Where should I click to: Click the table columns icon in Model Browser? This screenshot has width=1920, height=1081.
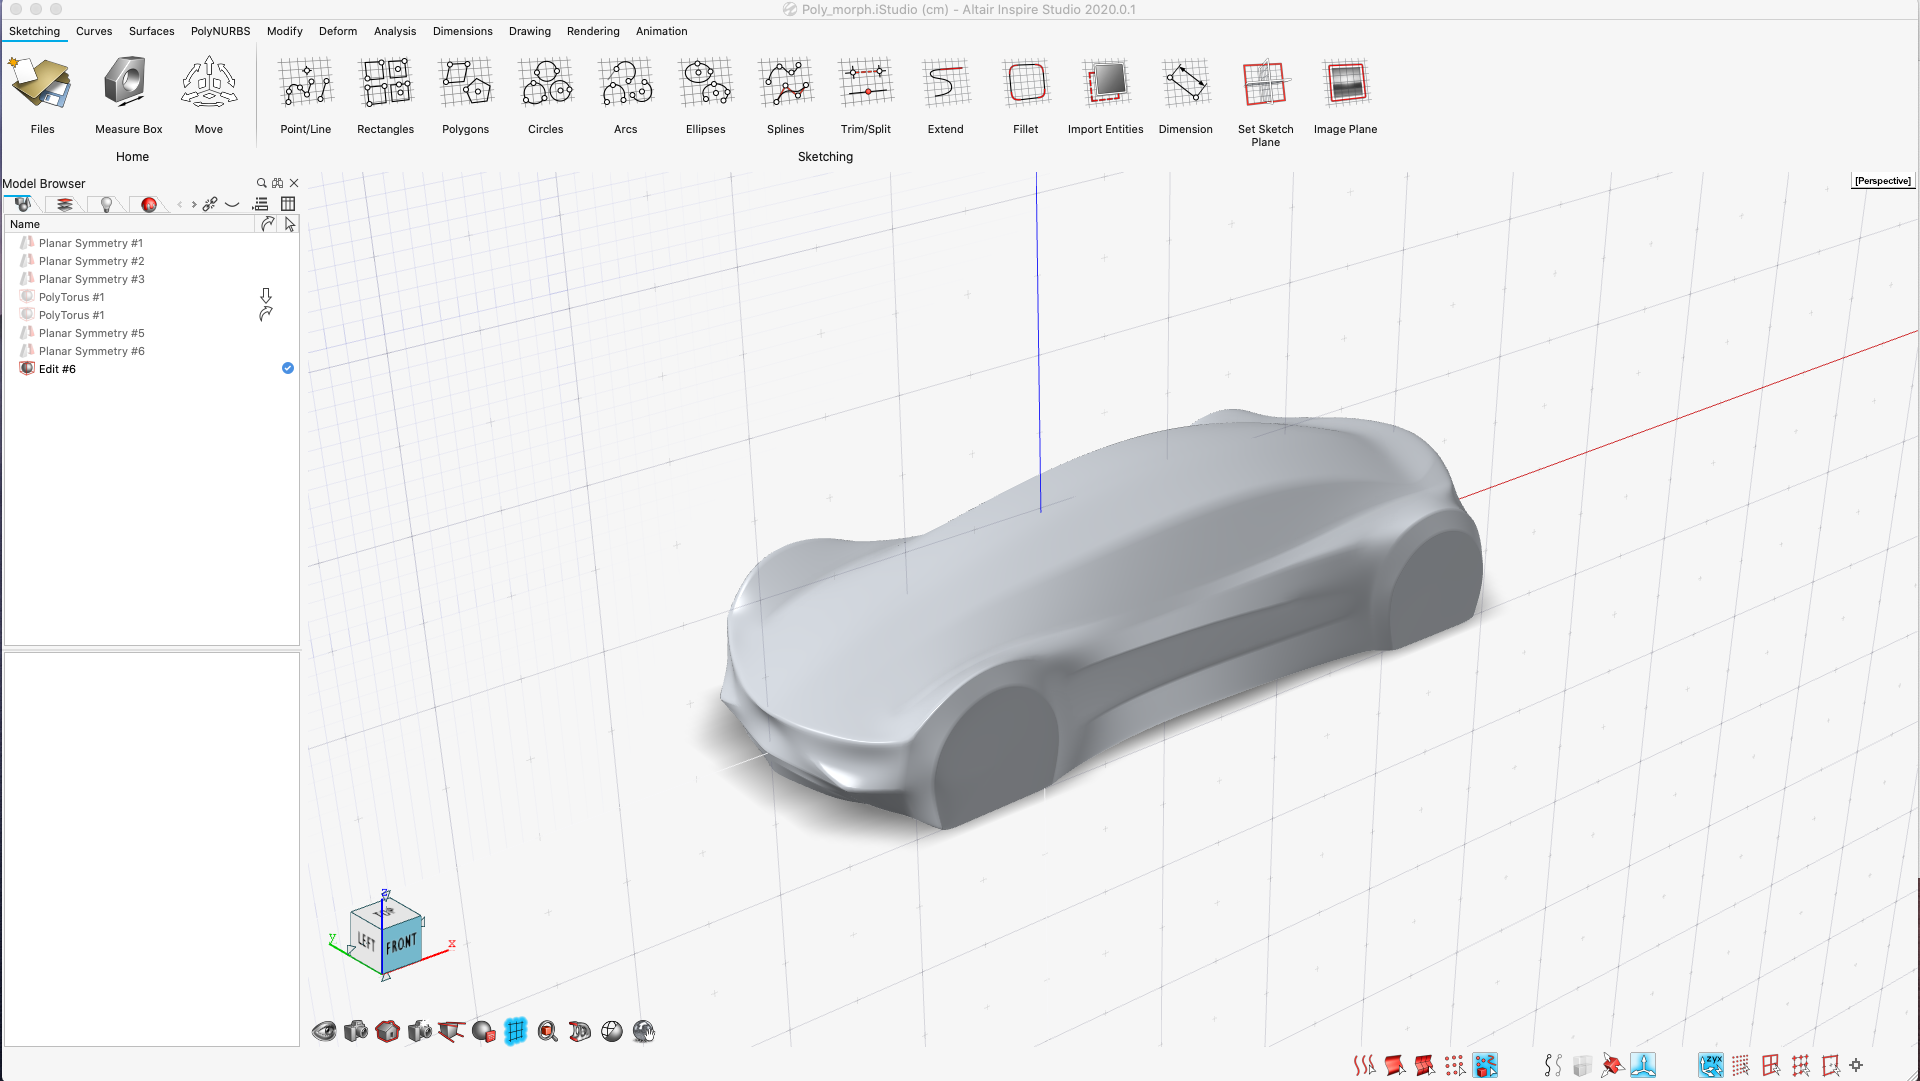(288, 204)
